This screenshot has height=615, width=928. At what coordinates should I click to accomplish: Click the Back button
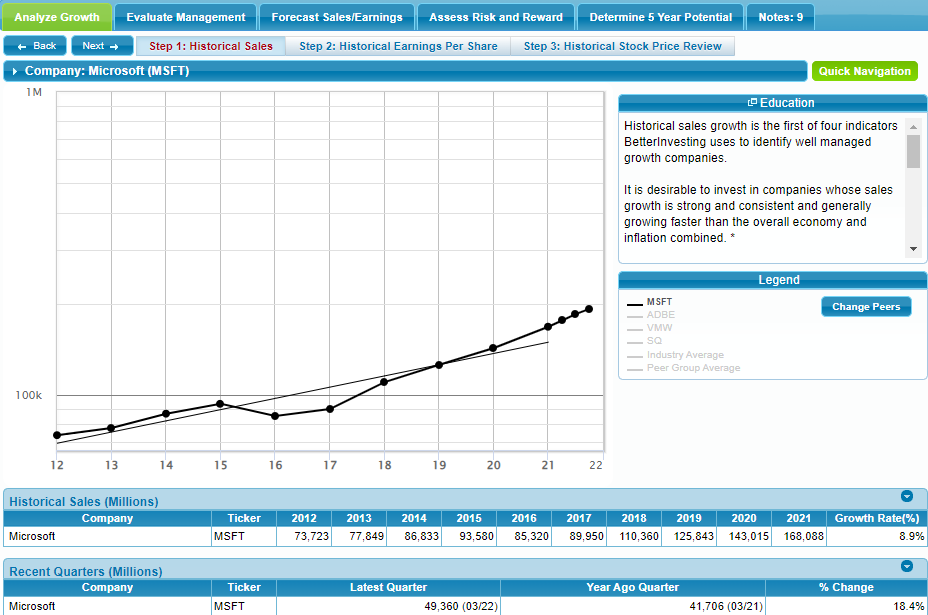point(37,46)
